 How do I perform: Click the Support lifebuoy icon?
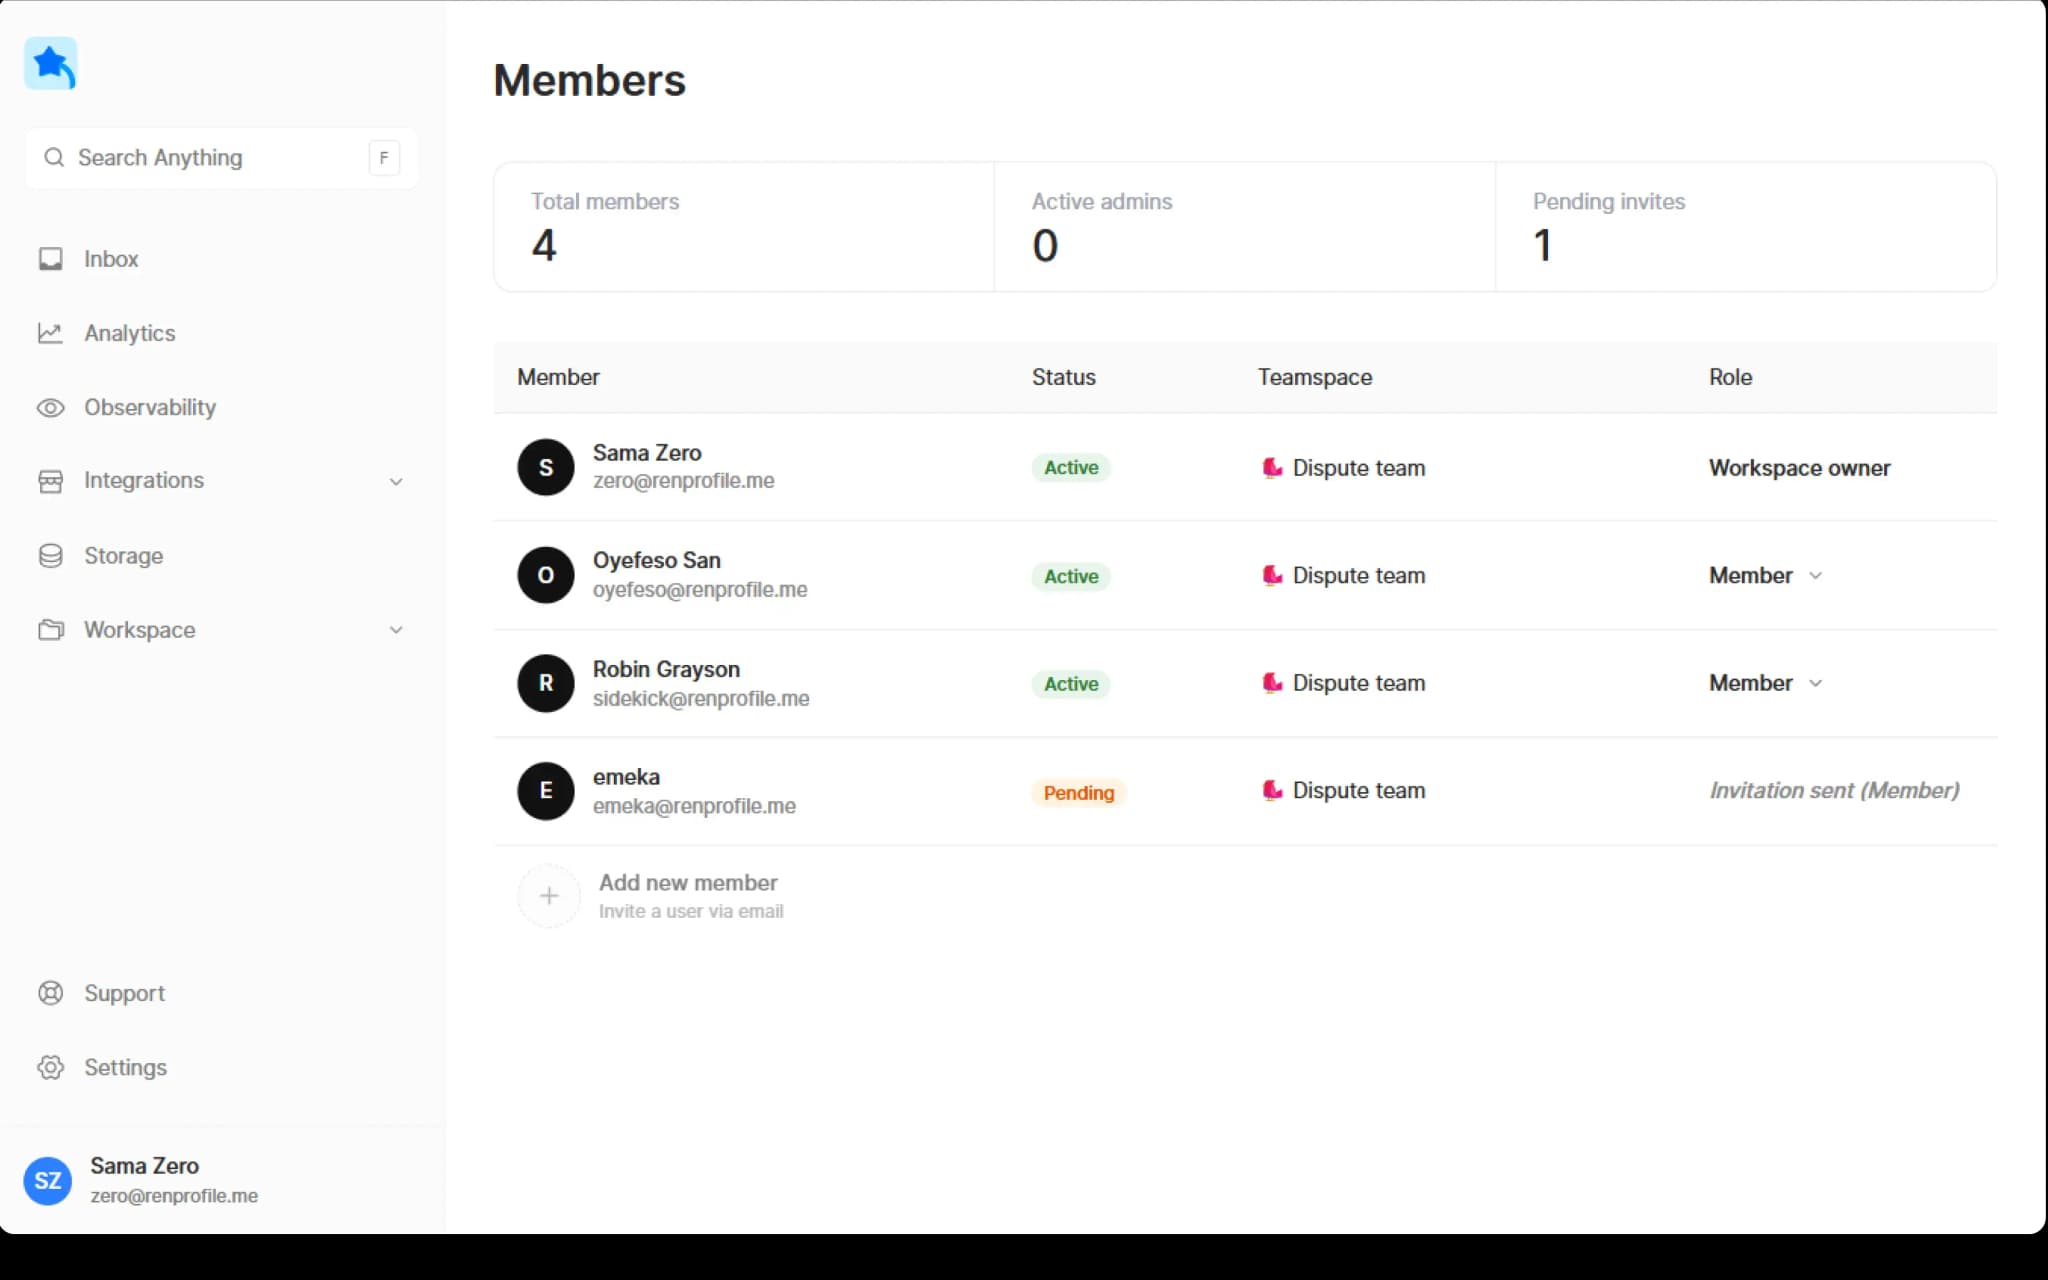point(50,993)
